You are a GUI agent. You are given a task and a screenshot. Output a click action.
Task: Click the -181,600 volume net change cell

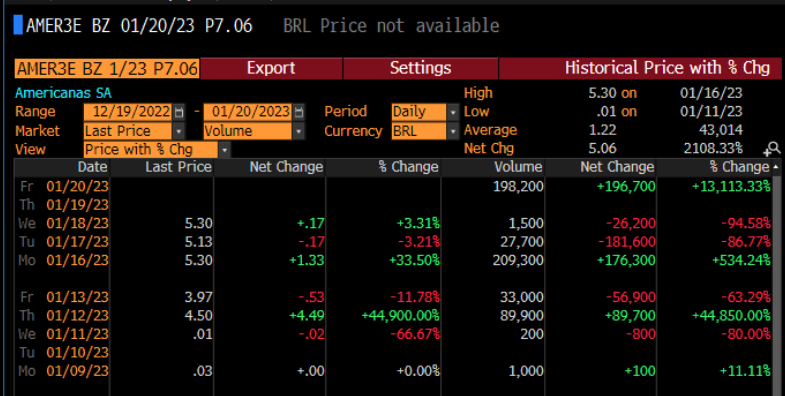[x=627, y=242]
